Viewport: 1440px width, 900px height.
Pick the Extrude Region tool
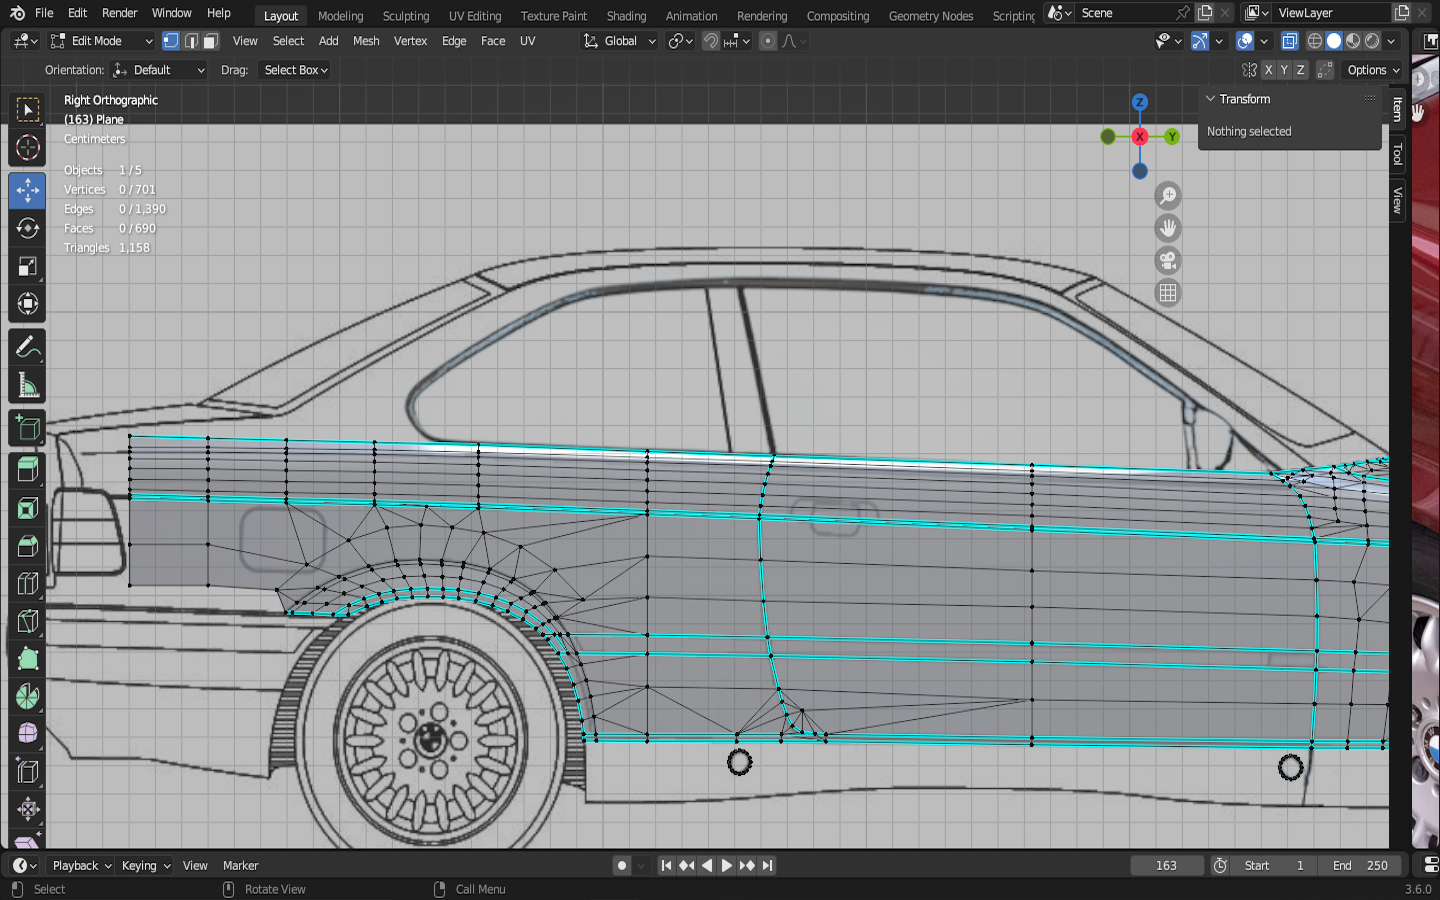(x=27, y=469)
